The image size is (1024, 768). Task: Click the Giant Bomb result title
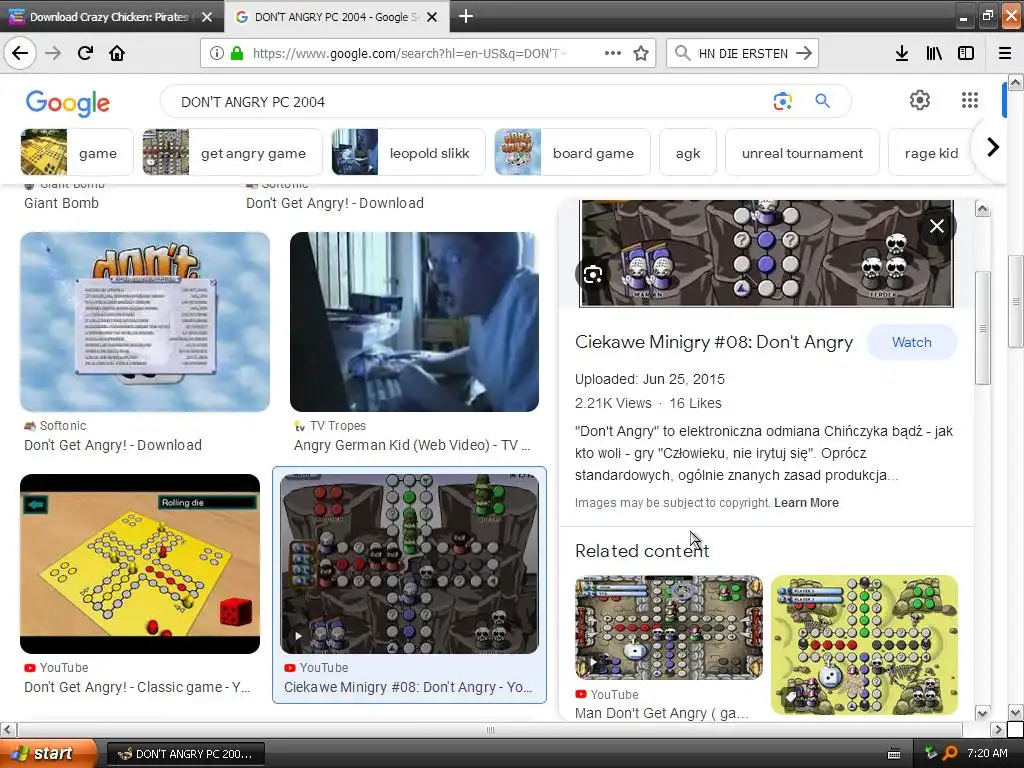[61, 203]
